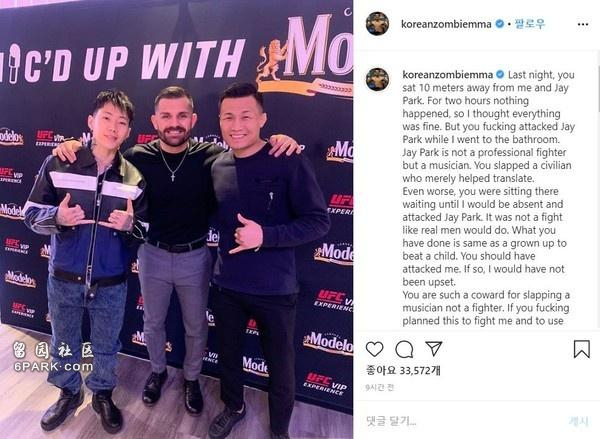Open the header koreanzombiemma profile avatar
Image resolution: width=600 pixels, height=439 pixels.
tap(377, 24)
